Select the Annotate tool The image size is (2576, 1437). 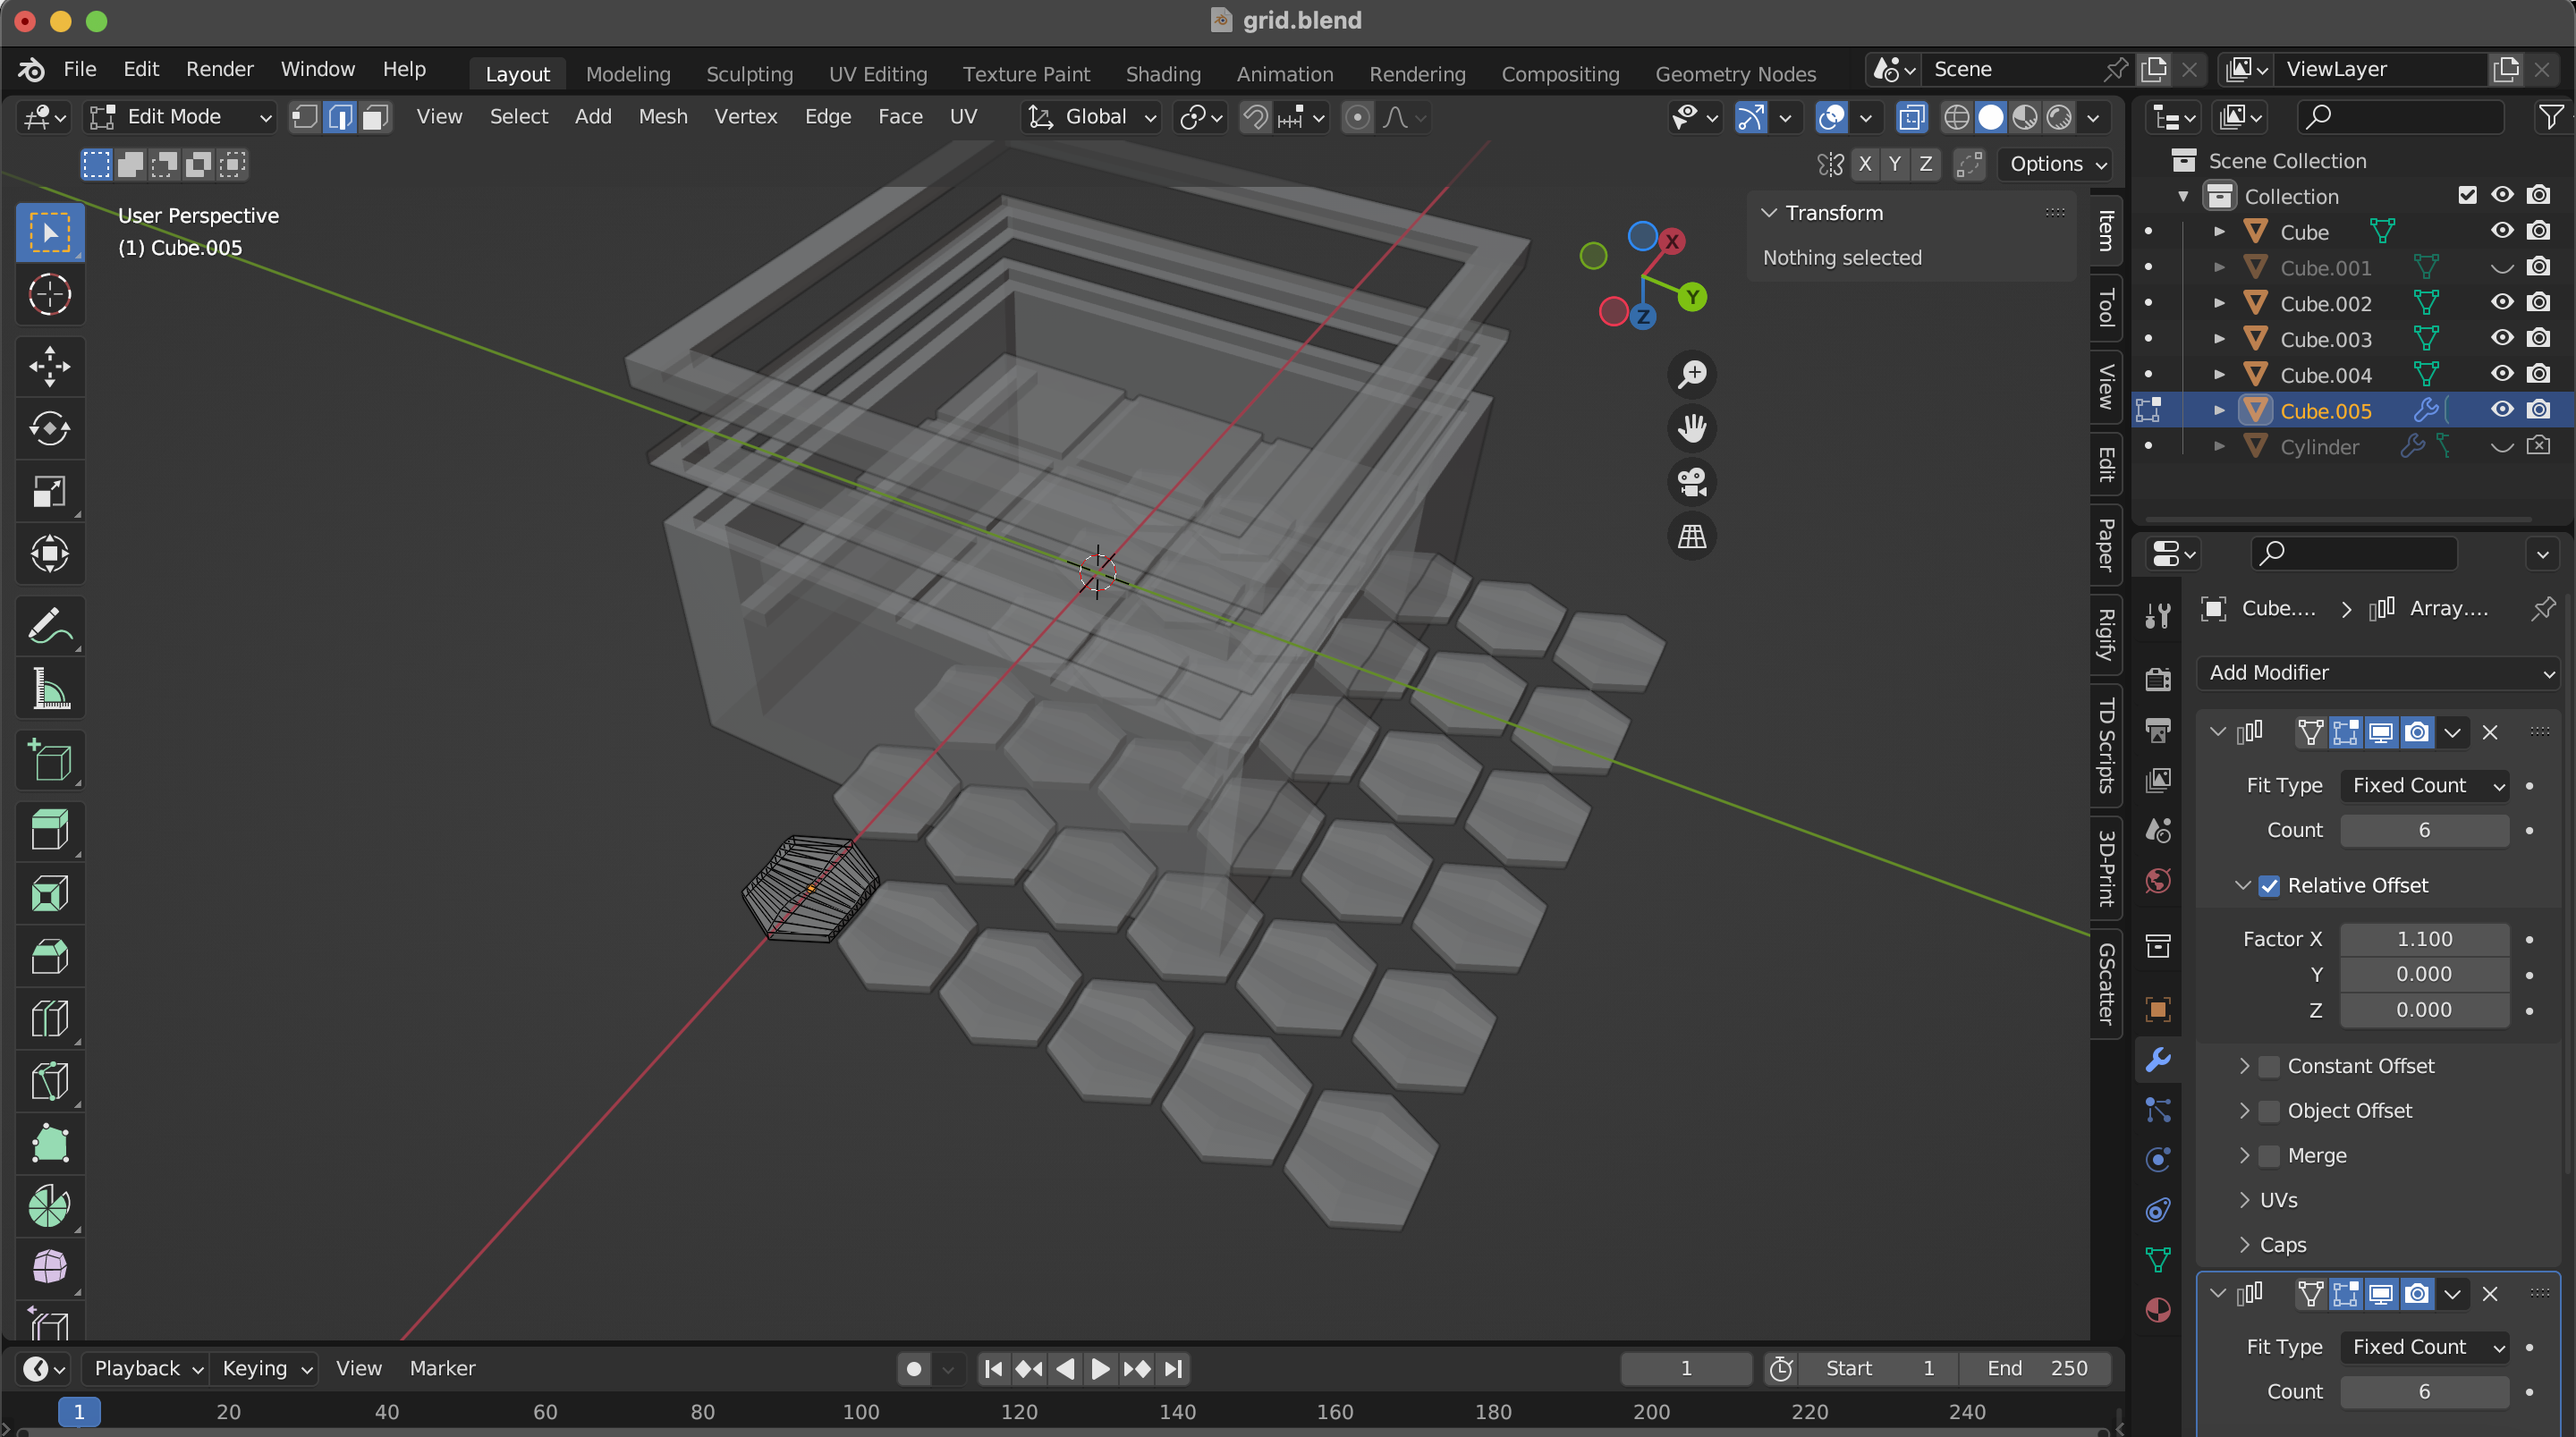49,625
